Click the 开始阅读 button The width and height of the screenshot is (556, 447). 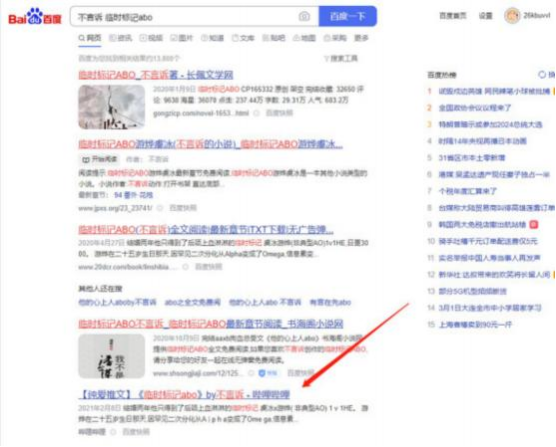click(x=99, y=159)
